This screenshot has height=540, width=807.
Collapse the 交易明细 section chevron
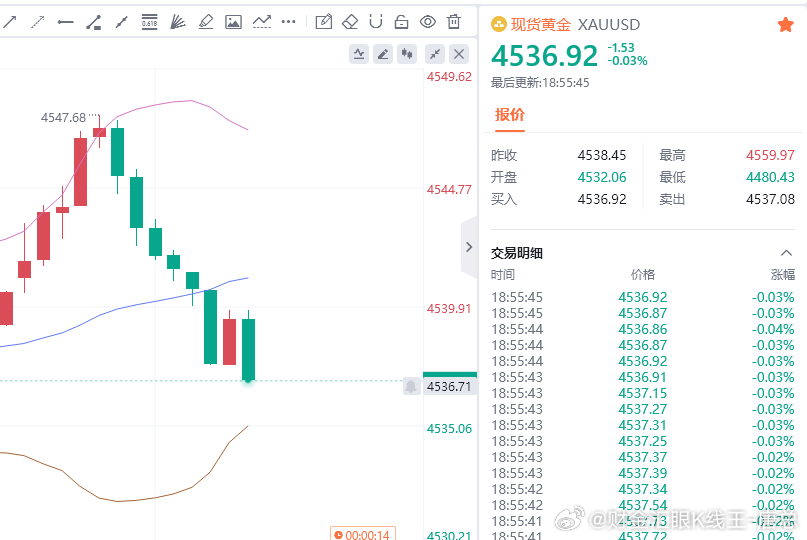(x=786, y=253)
